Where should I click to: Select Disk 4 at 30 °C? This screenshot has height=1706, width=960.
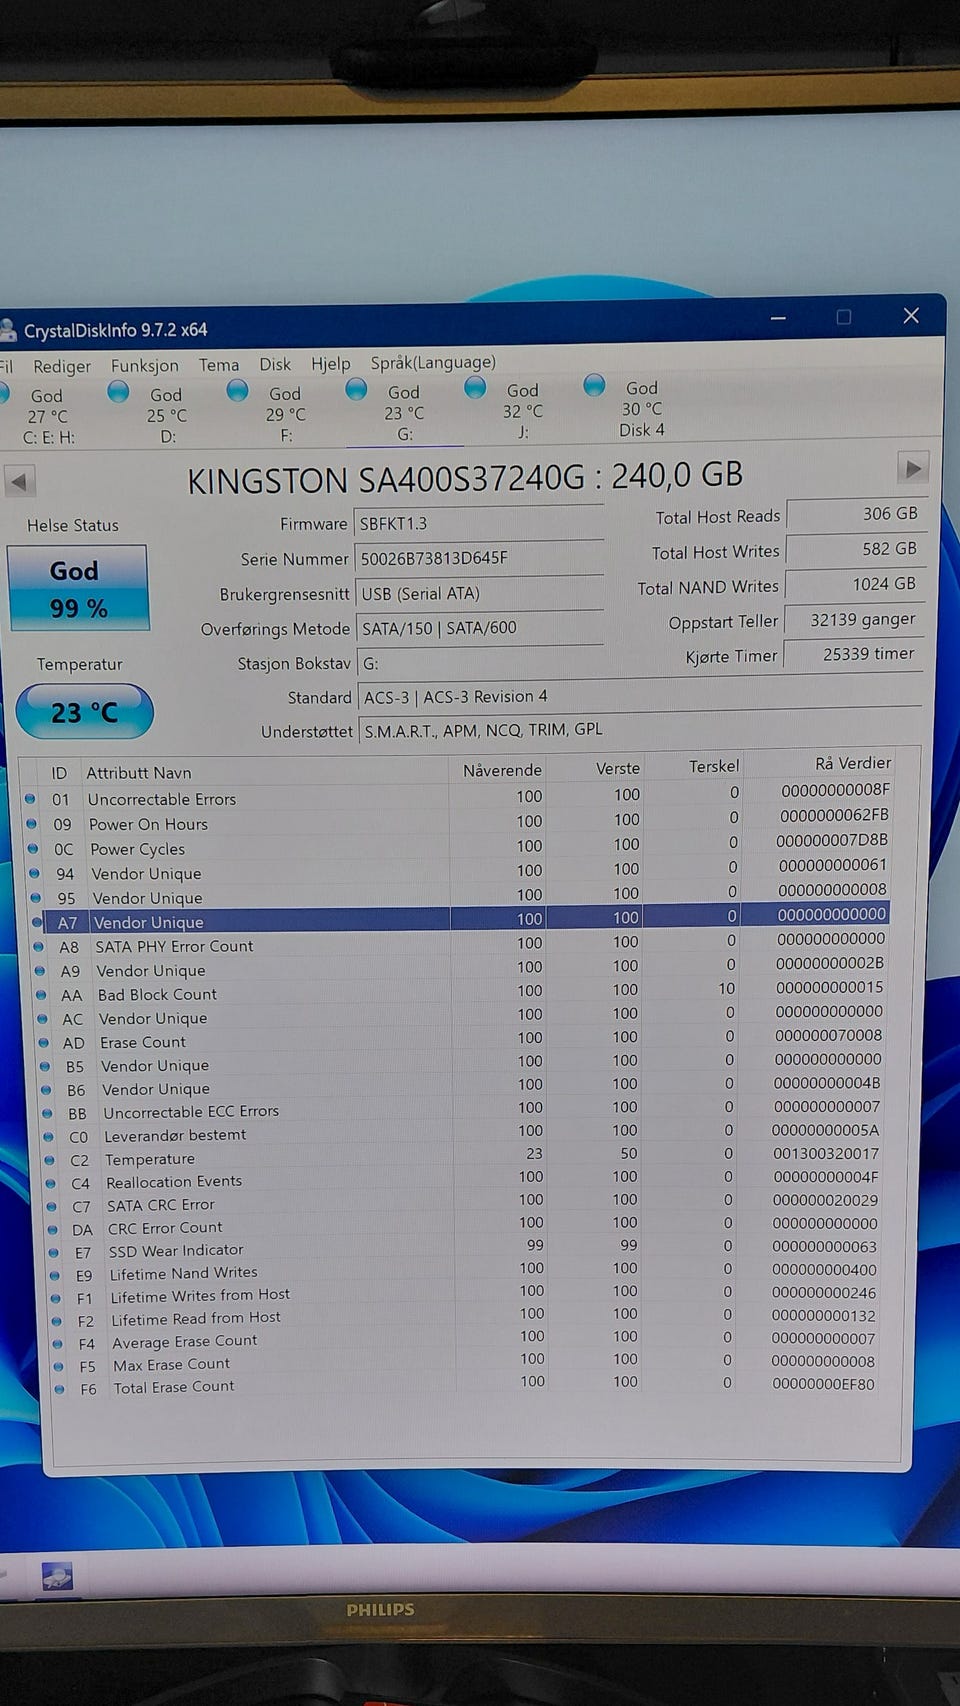point(632,408)
